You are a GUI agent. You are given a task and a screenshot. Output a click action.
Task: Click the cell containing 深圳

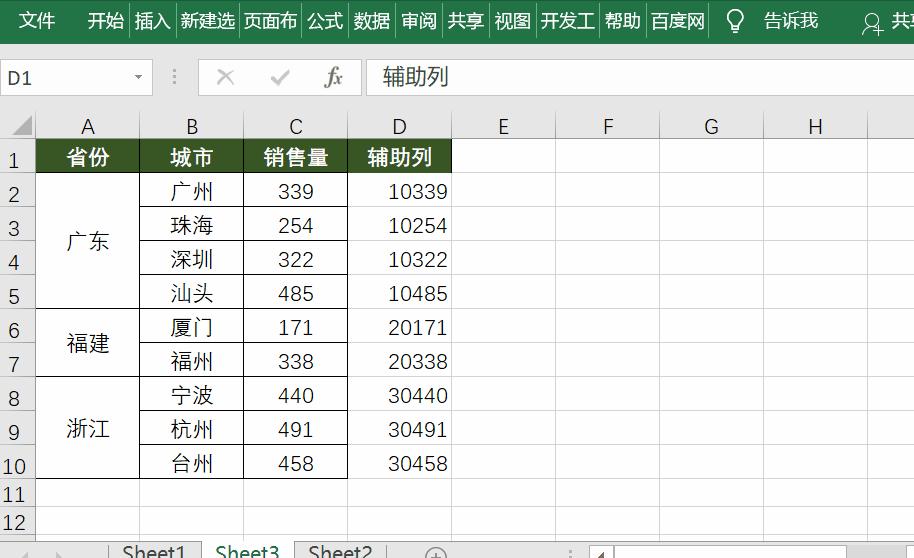tap(191, 258)
